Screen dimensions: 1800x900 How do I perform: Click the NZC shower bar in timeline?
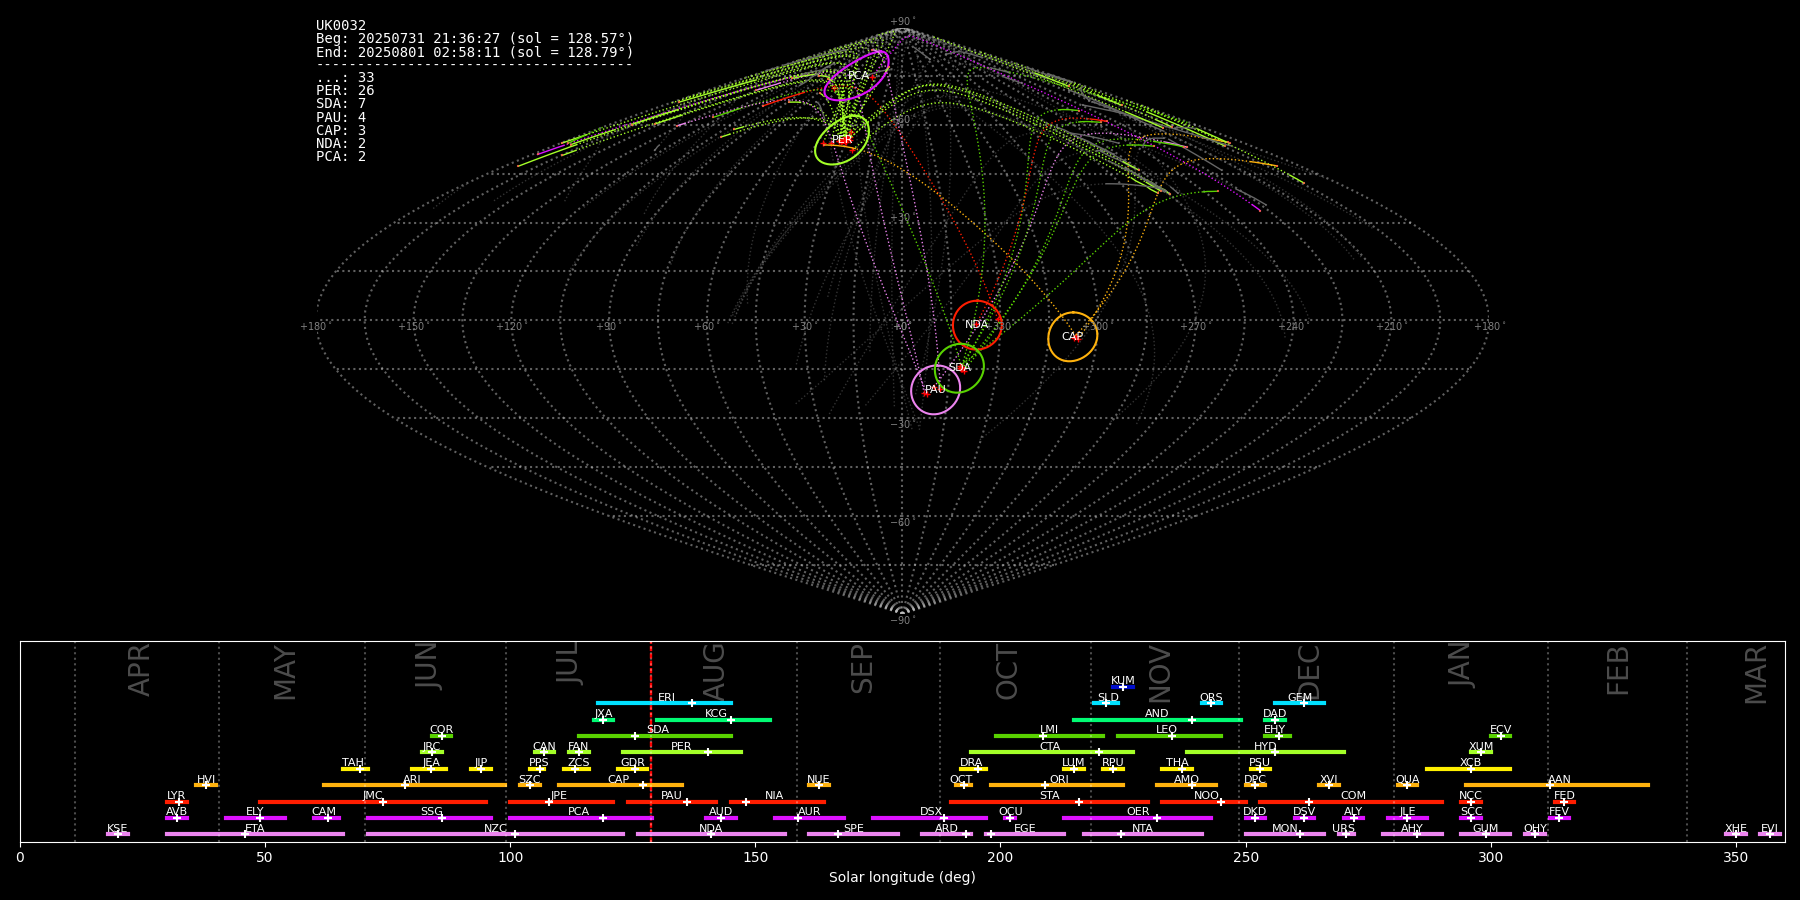pyautogui.click(x=495, y=834)
